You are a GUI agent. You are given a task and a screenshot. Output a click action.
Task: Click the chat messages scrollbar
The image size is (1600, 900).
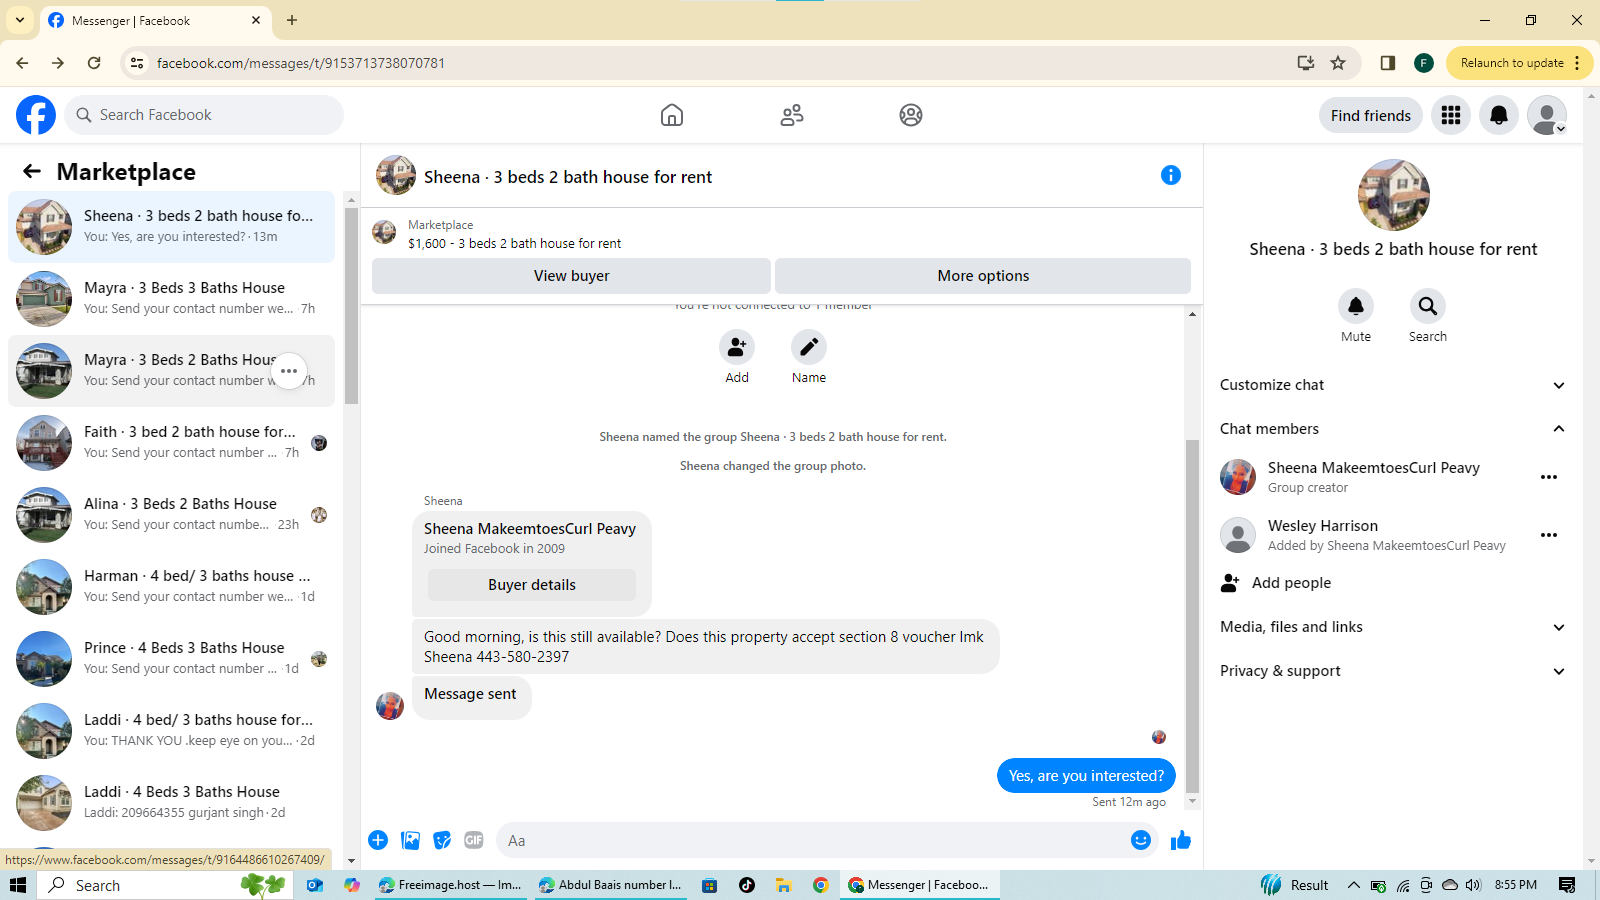(1192, 615)
